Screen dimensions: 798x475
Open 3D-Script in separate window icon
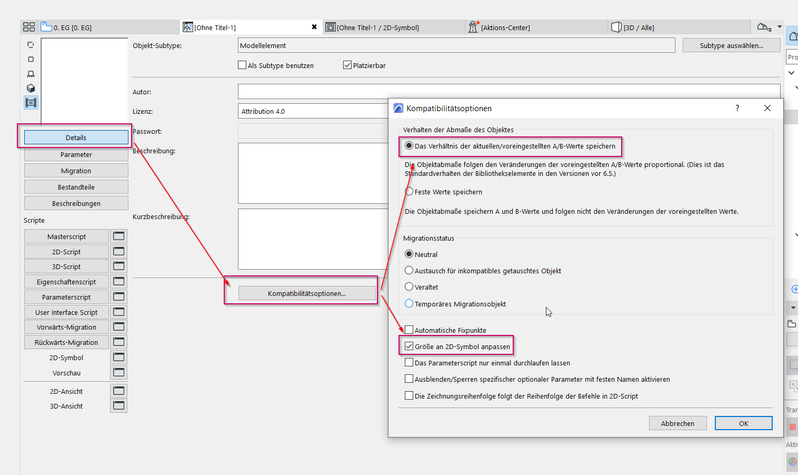click(119, 266)
